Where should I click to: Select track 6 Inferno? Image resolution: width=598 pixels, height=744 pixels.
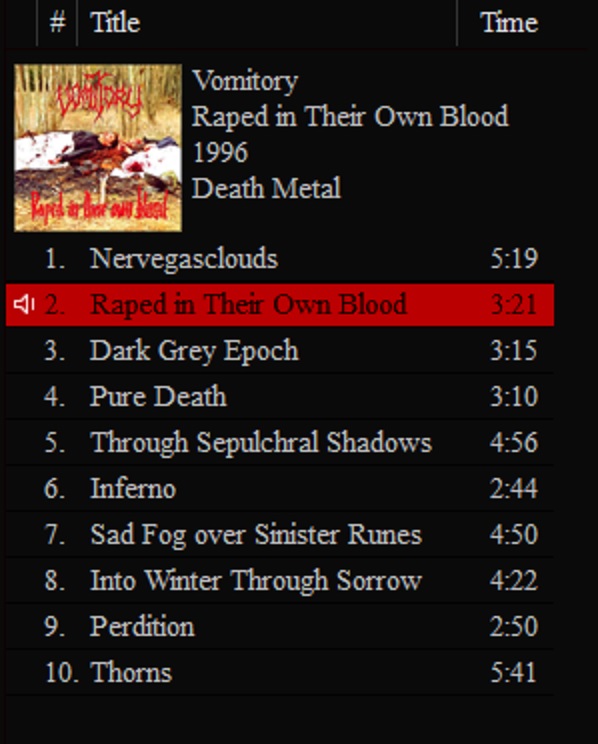point(280,488)
